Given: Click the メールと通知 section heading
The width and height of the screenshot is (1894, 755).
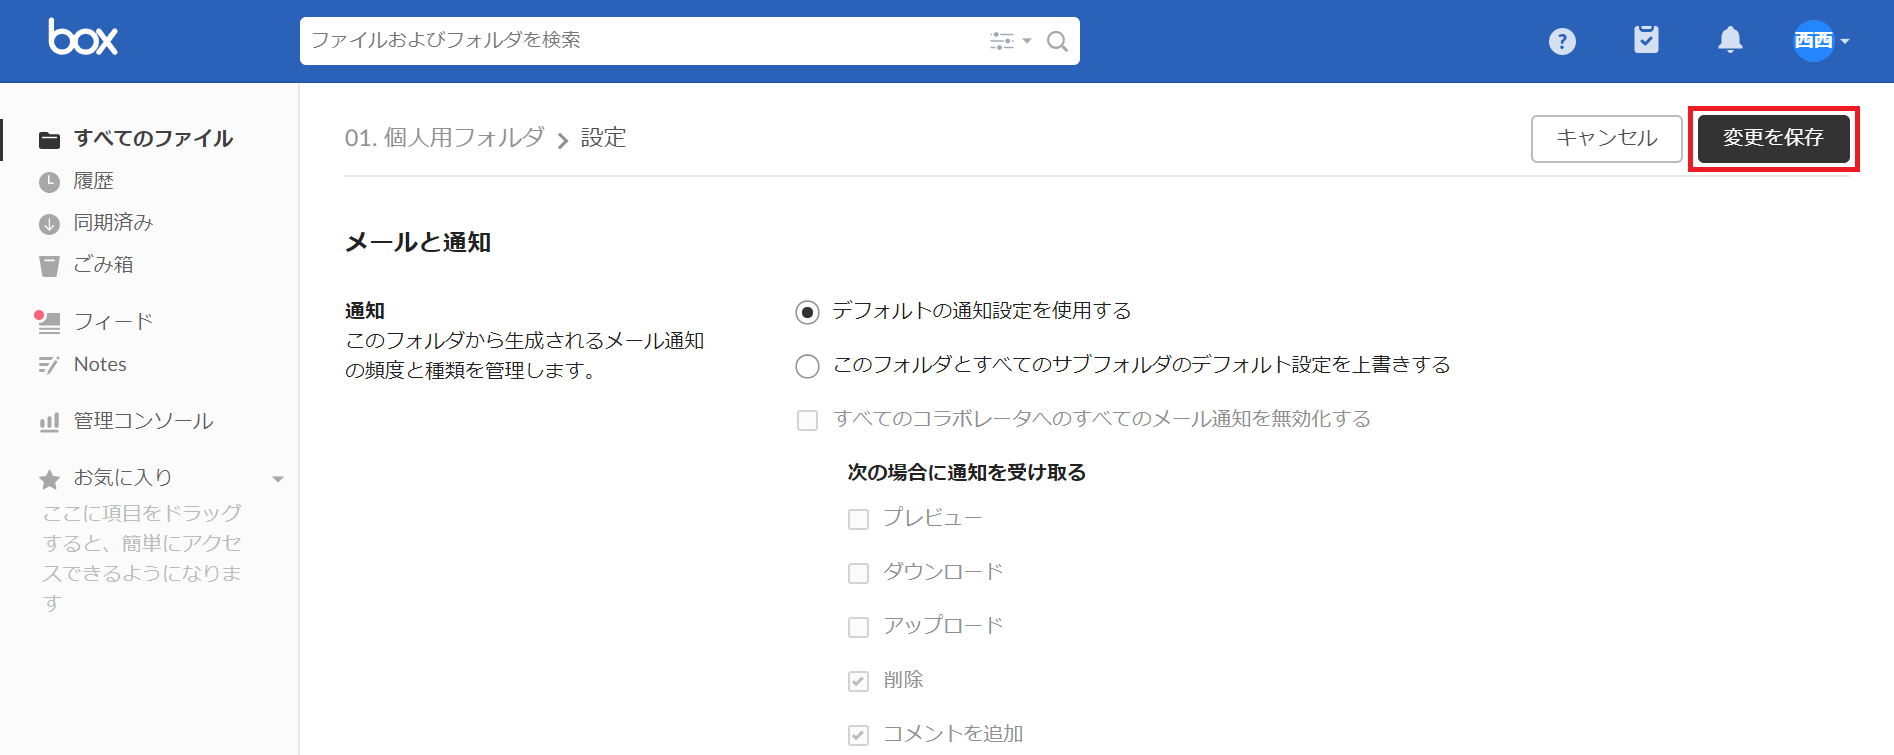Looking at the screenshot, I should pos(418,242).
